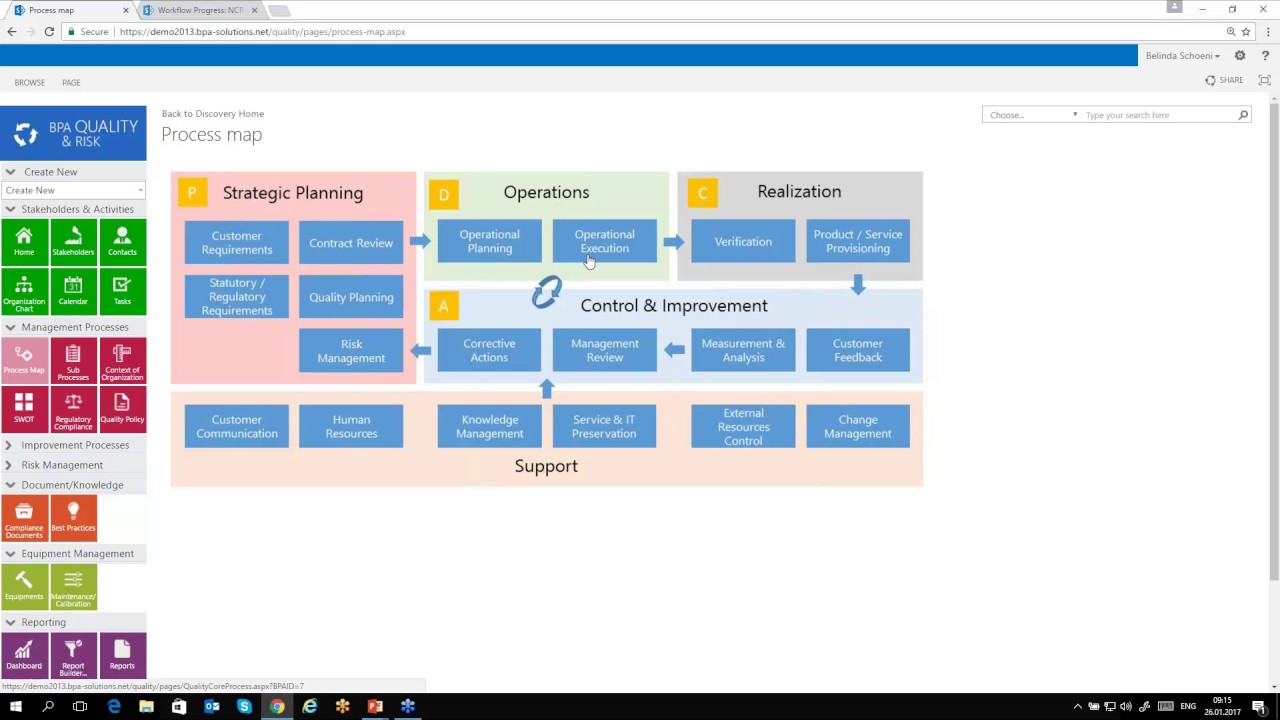Open the Tasks tile
This screenshot has height=720, width=1280.
(x=122, y=291)
